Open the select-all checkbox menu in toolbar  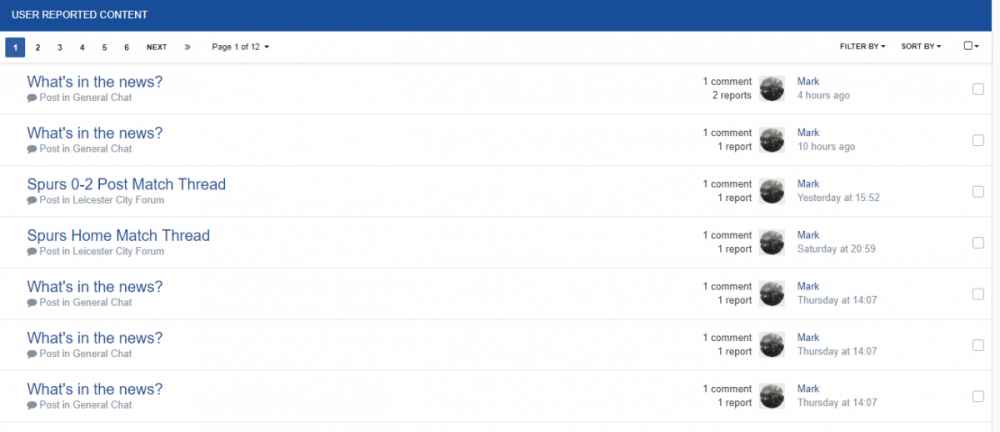coord(971,46)
